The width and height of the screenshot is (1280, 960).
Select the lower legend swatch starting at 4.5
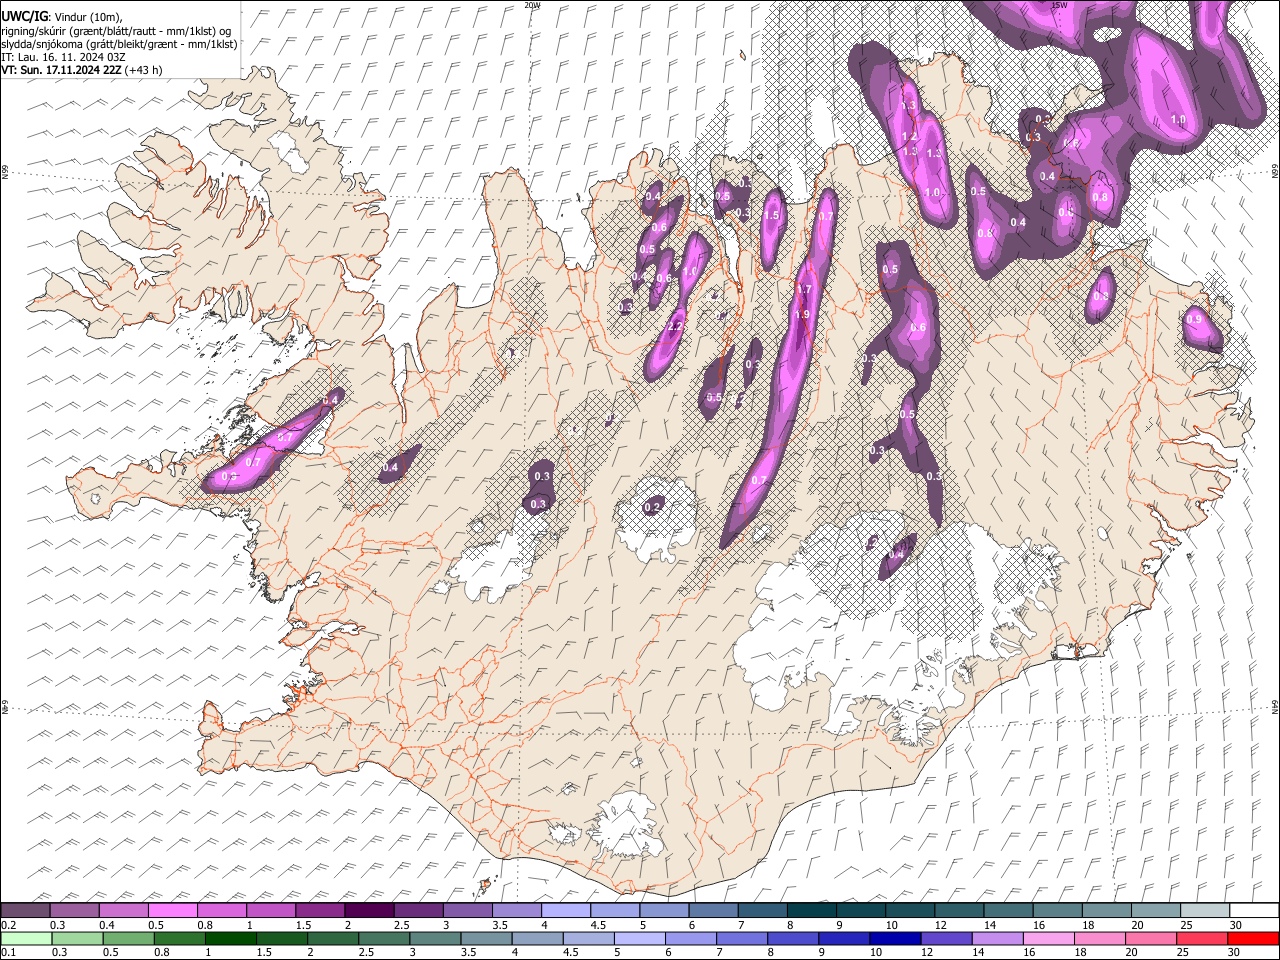(587, 938)
